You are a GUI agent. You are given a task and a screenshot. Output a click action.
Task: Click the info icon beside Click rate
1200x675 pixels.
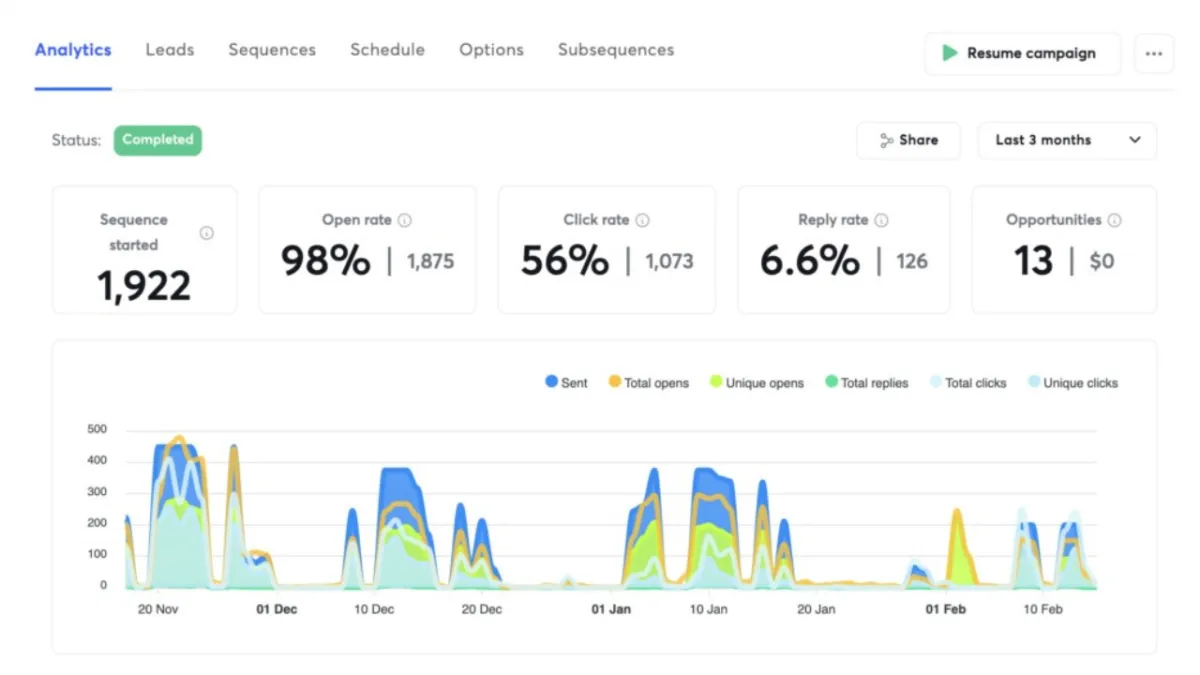(x=642, y=220)
